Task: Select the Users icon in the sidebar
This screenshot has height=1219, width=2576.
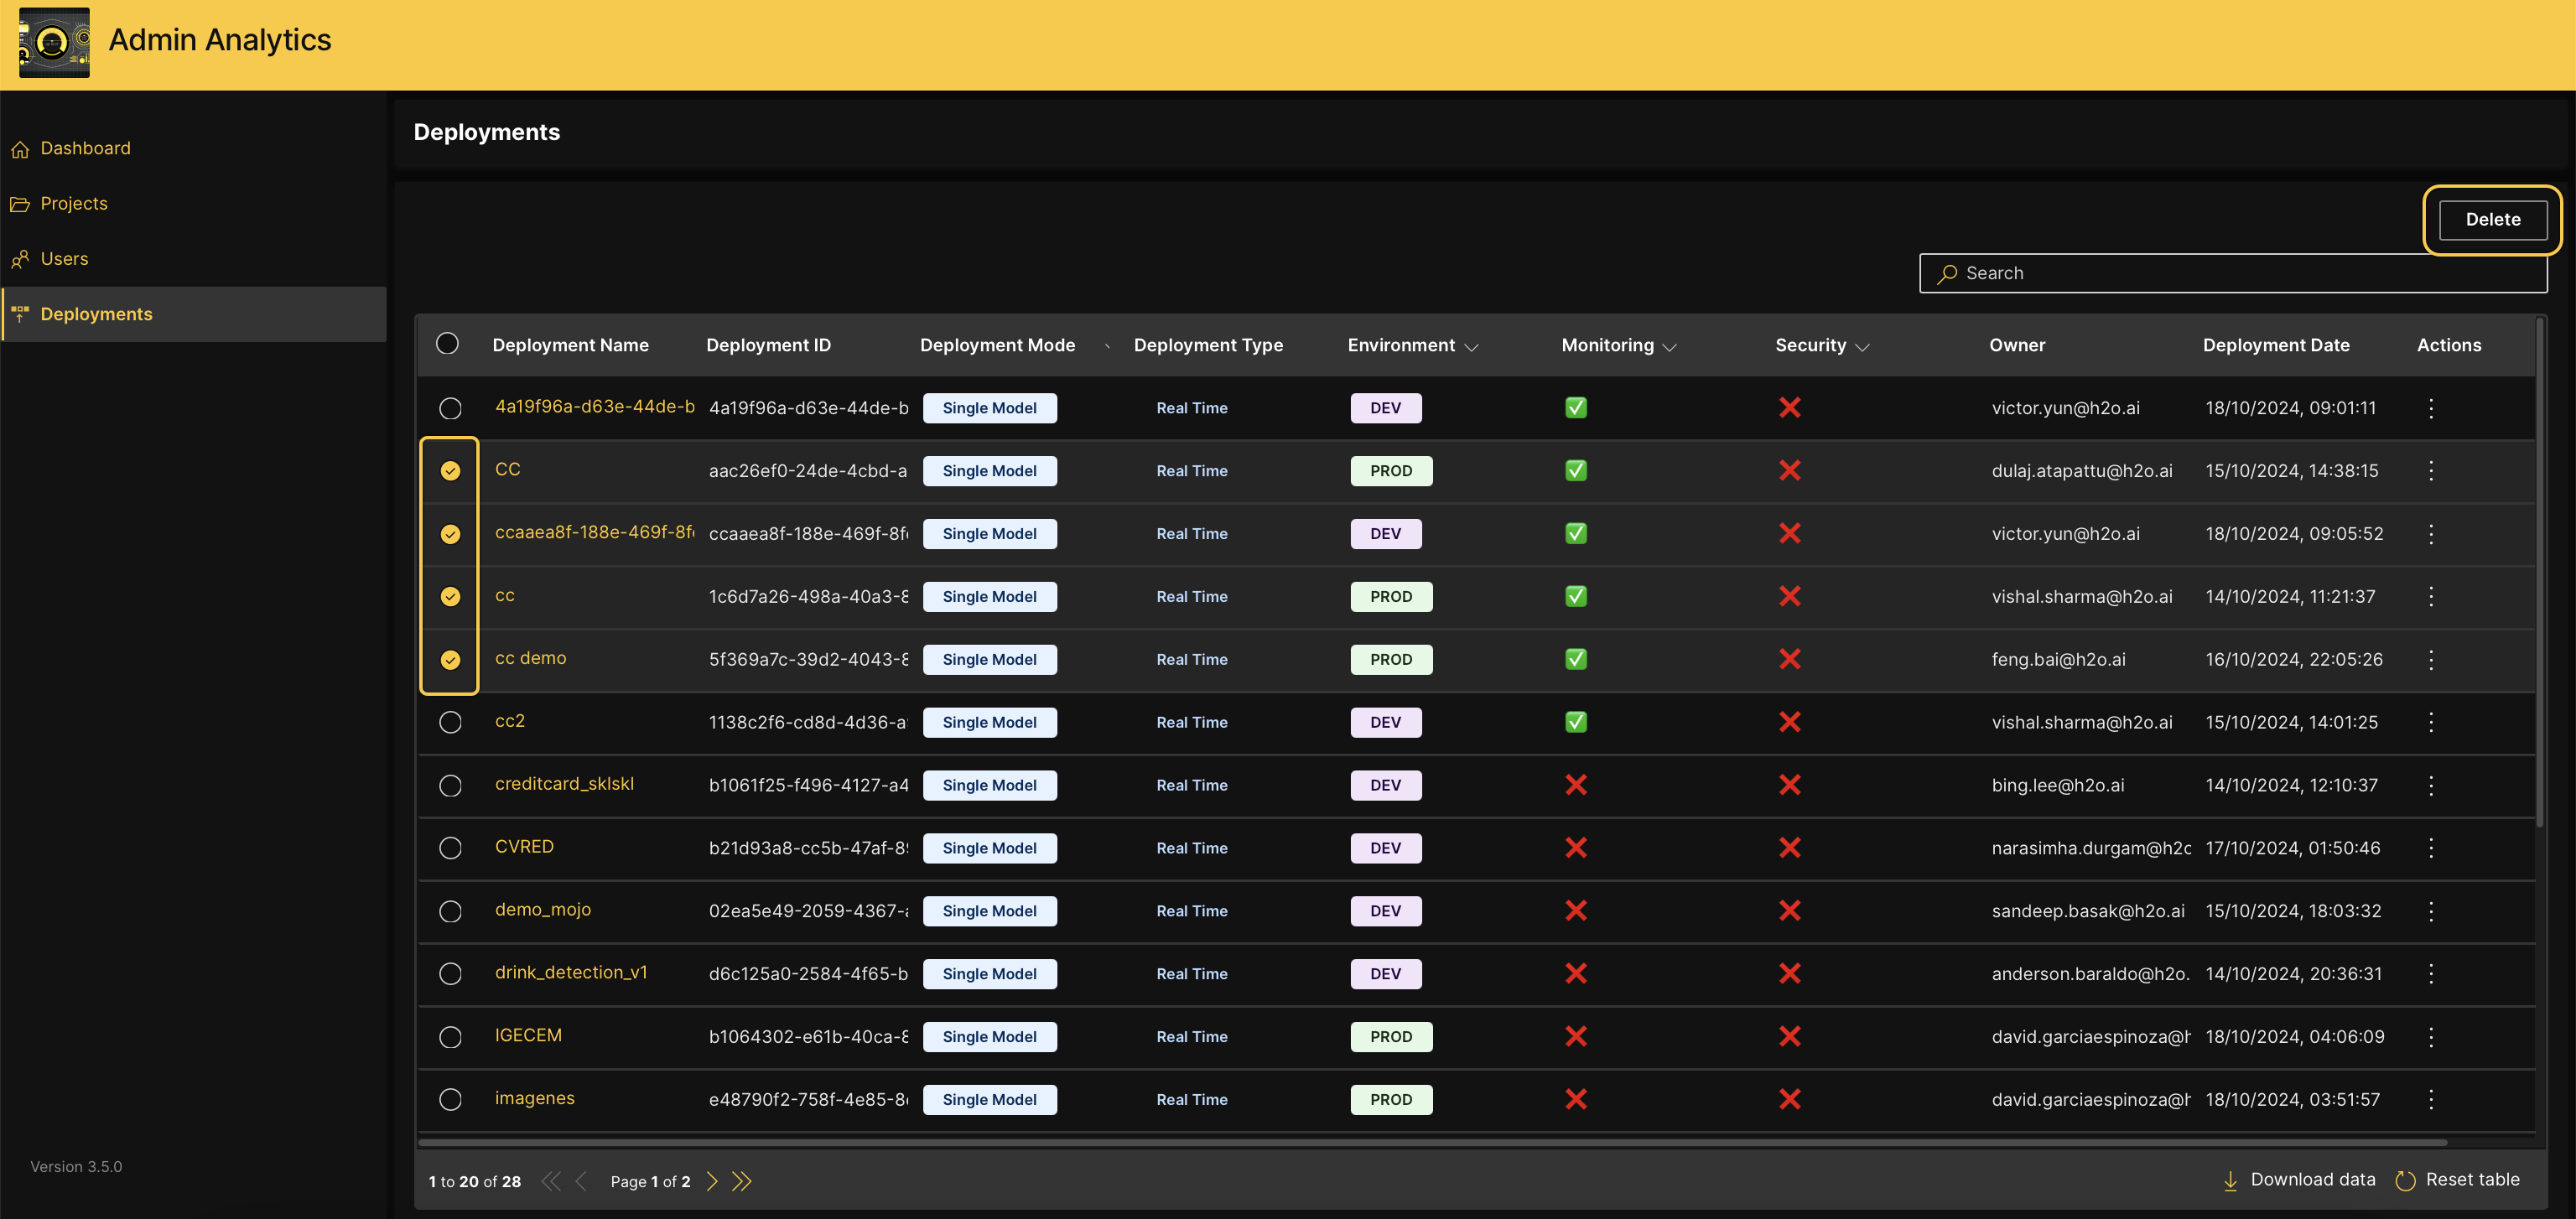Action: [x=21, y=258]
